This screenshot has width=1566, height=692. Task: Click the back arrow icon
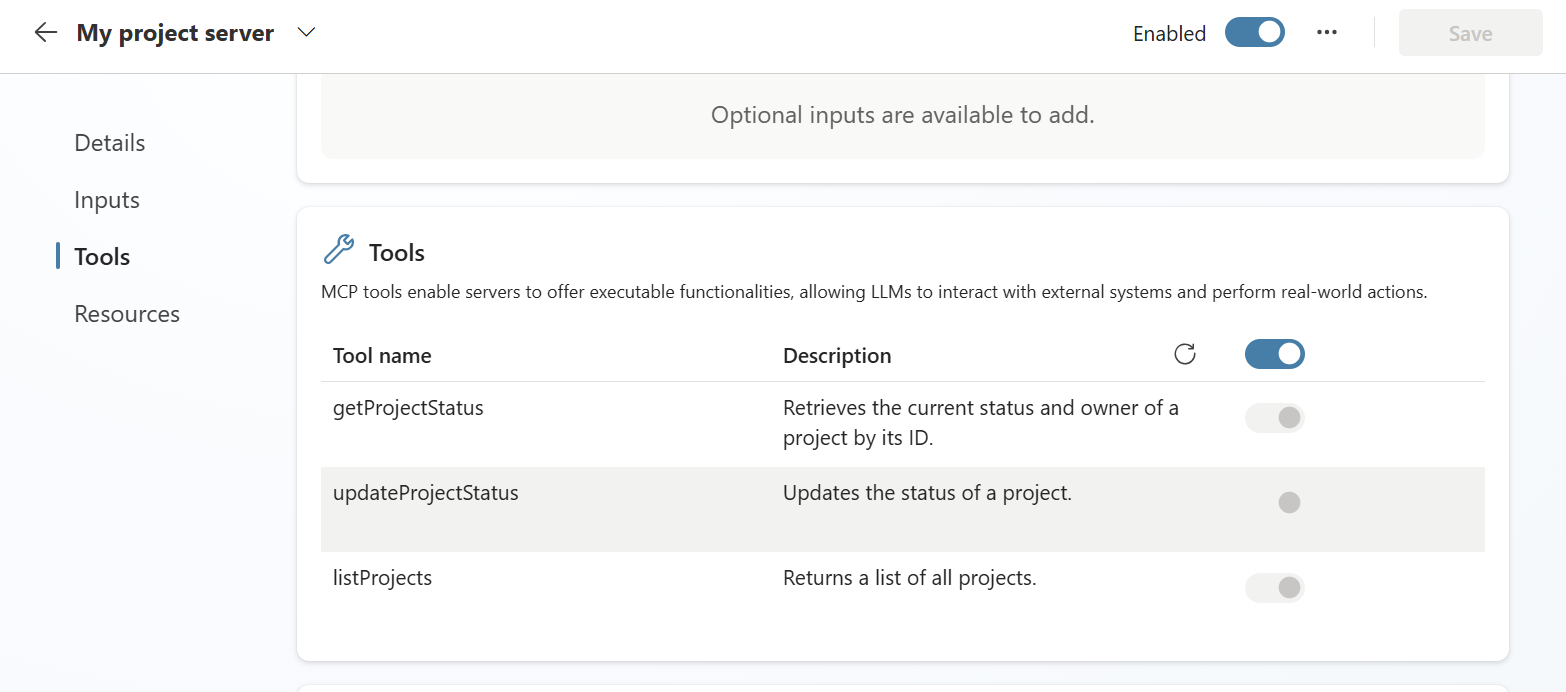coord(45,33)
